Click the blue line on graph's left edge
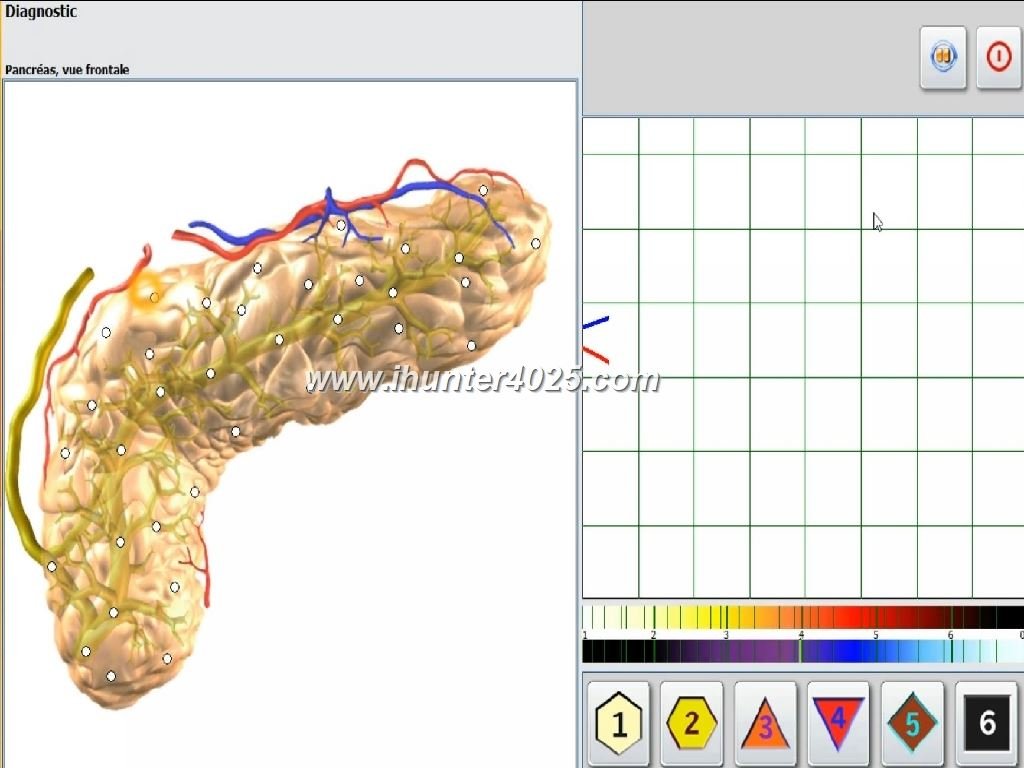1024x768 pixels. click(x=596, y=322)
